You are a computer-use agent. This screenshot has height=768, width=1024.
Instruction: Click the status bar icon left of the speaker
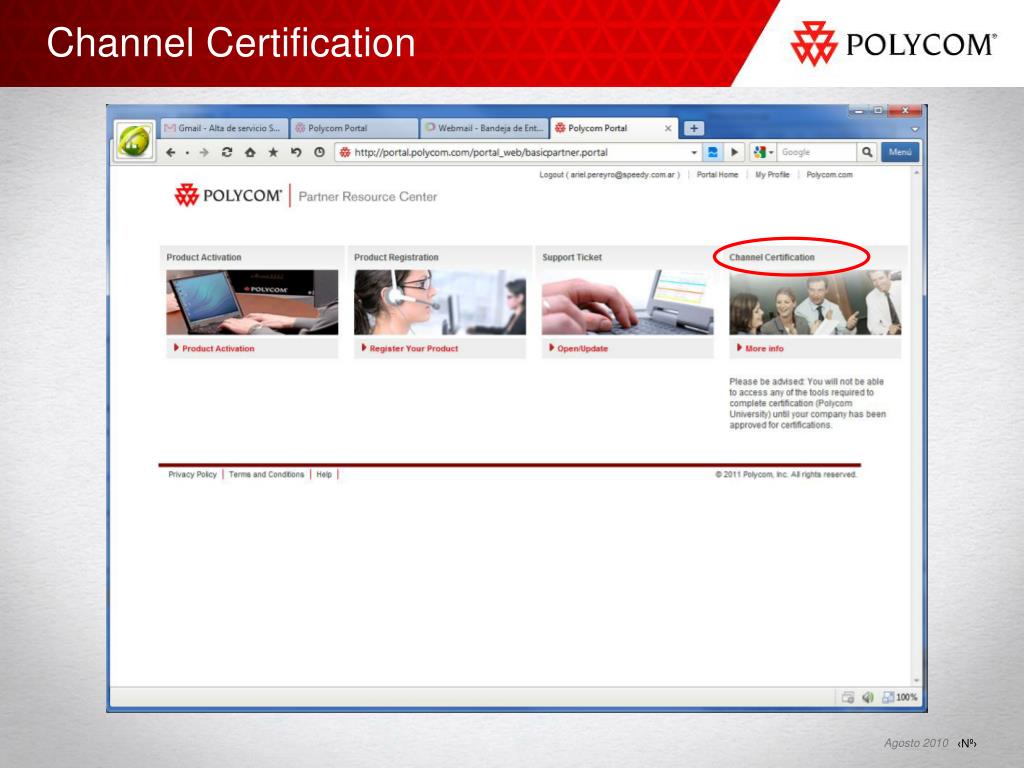pos(848,697)
